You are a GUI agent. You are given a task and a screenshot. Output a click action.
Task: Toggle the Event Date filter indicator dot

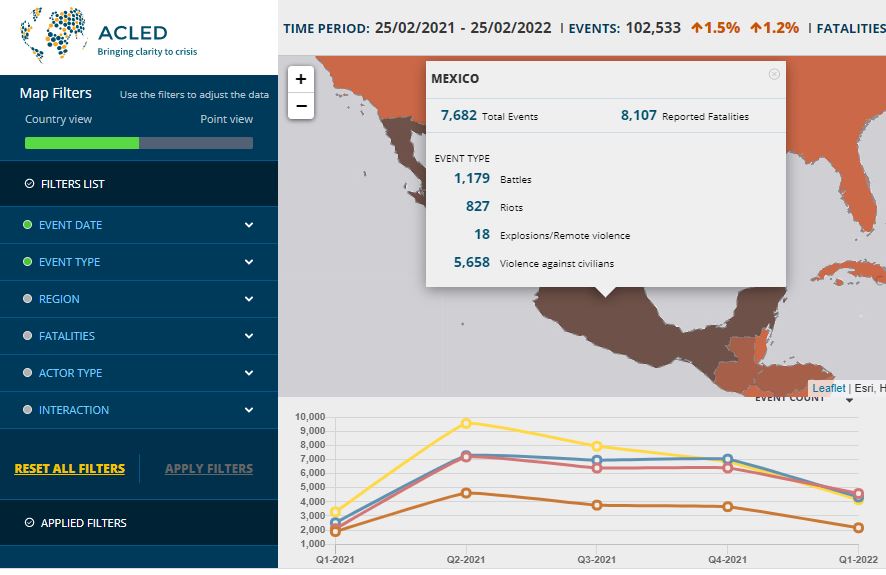pos(28,225)
